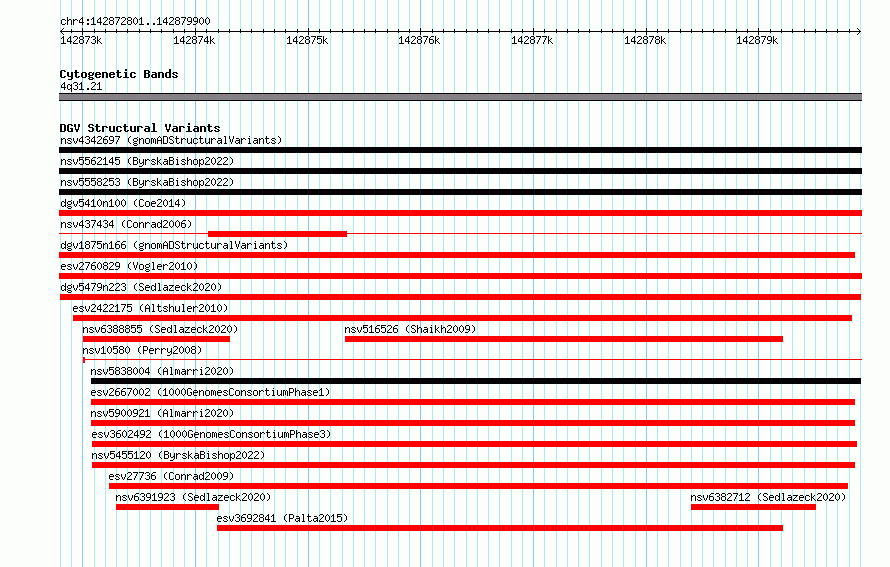
Task: Click the red bar under esv3692841
Action: [x=500, y=528]
